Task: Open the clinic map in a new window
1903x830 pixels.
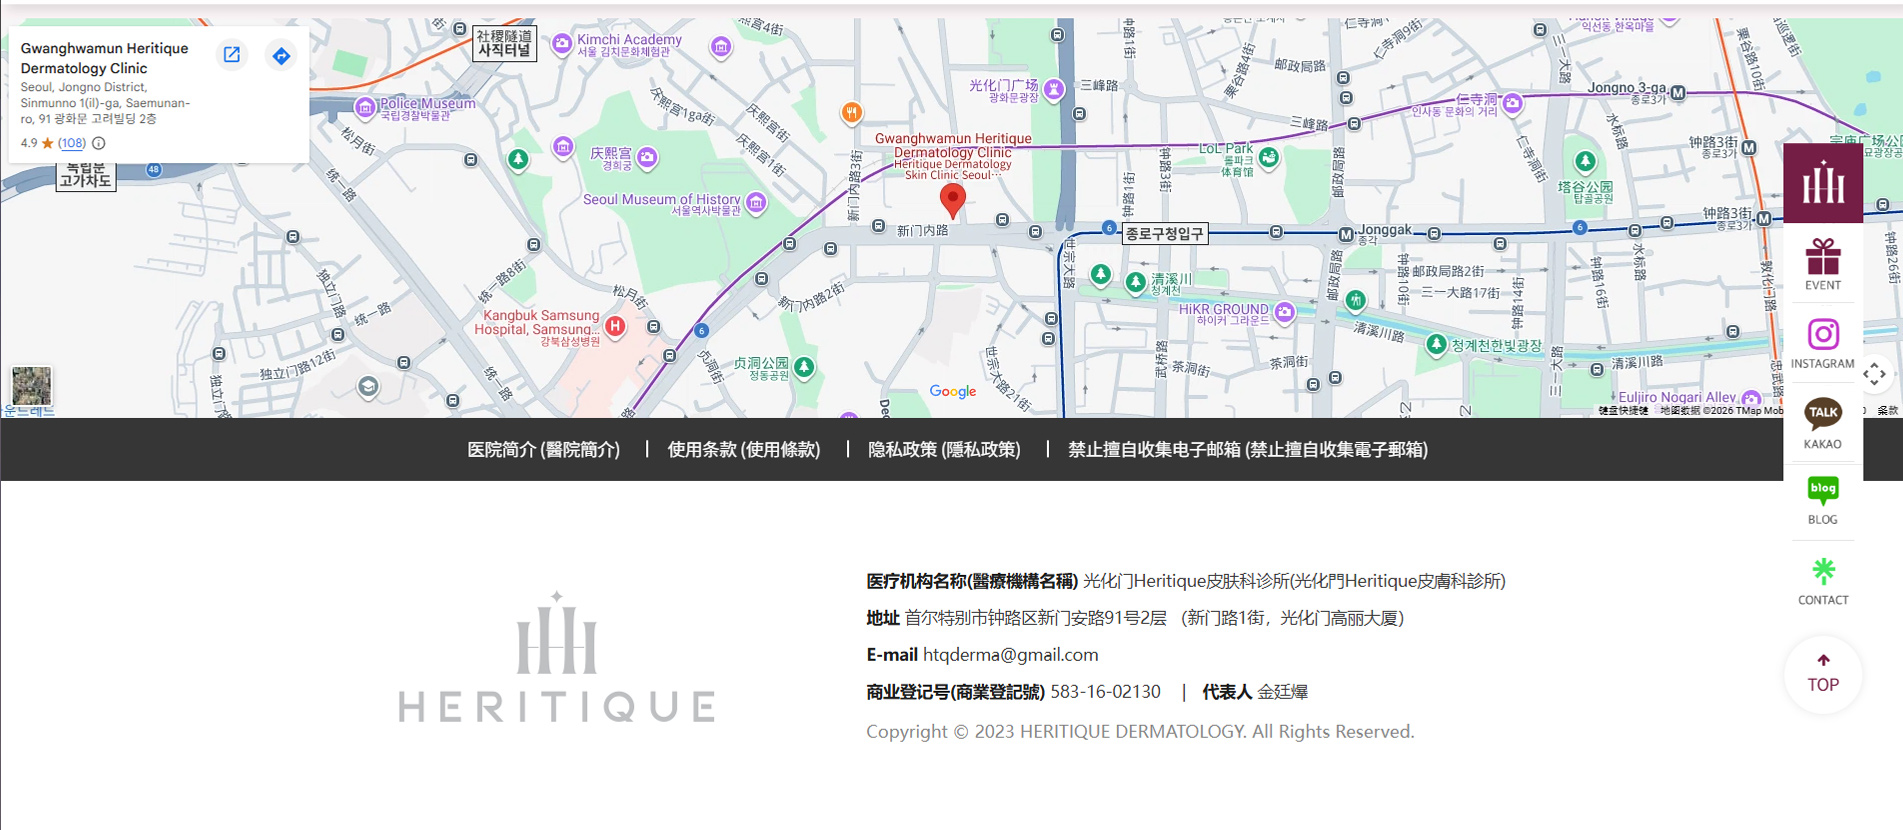Action: tap(232, 55)
